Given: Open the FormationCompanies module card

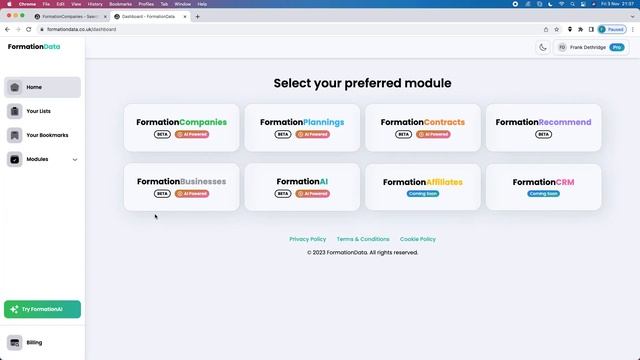Looking at the screenshot, I should coord(182,128).
